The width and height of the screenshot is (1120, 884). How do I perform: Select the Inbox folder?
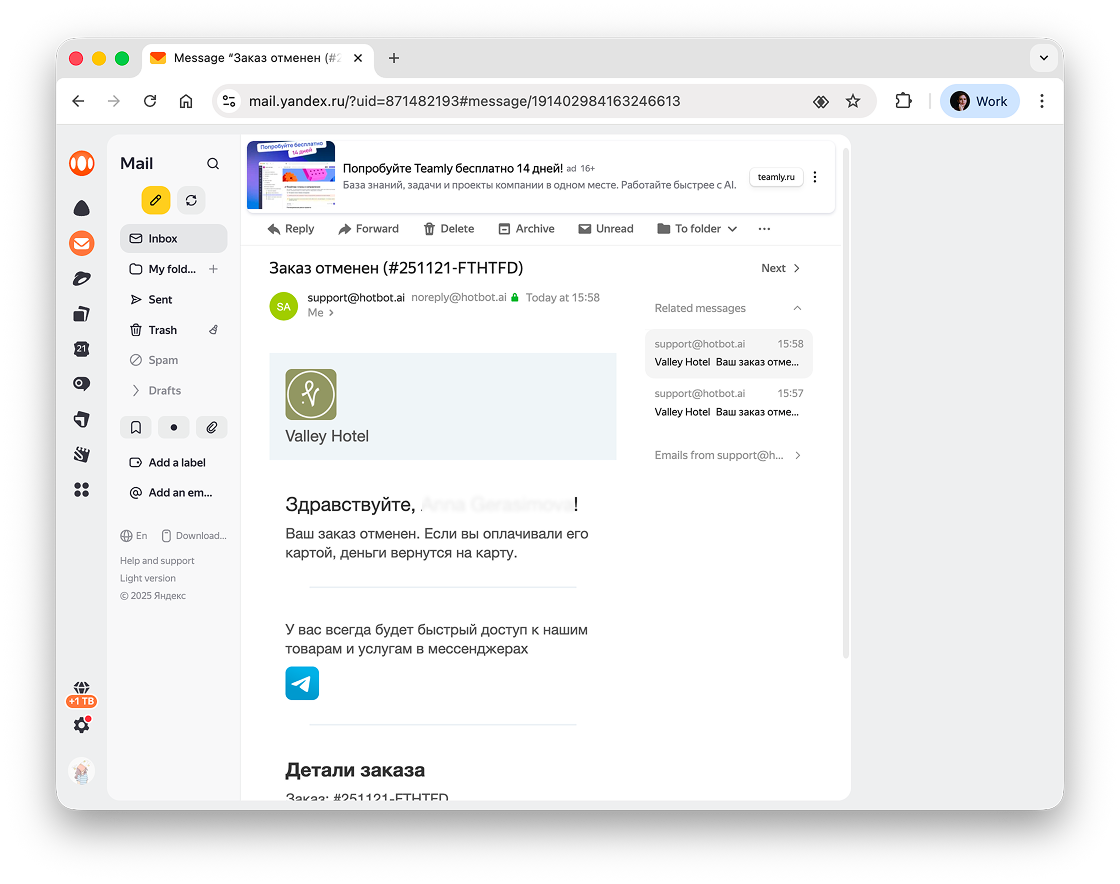coord(174,238)
